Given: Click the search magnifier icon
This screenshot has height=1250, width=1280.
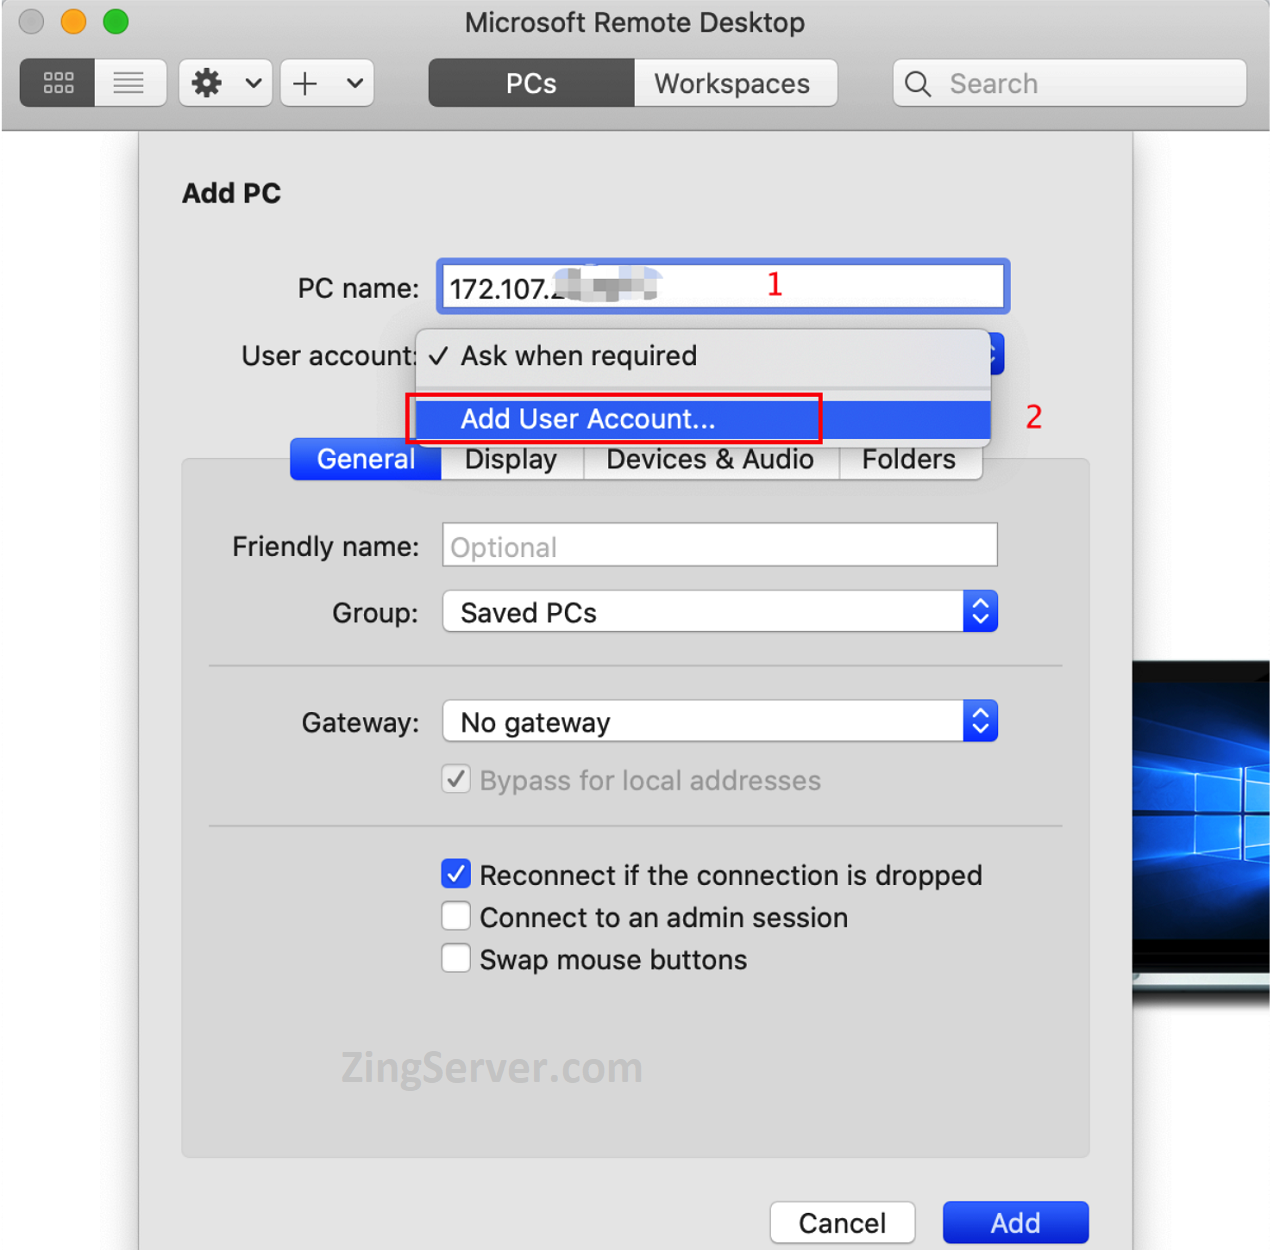Looking at the screenshot, I should click(918, 83).
